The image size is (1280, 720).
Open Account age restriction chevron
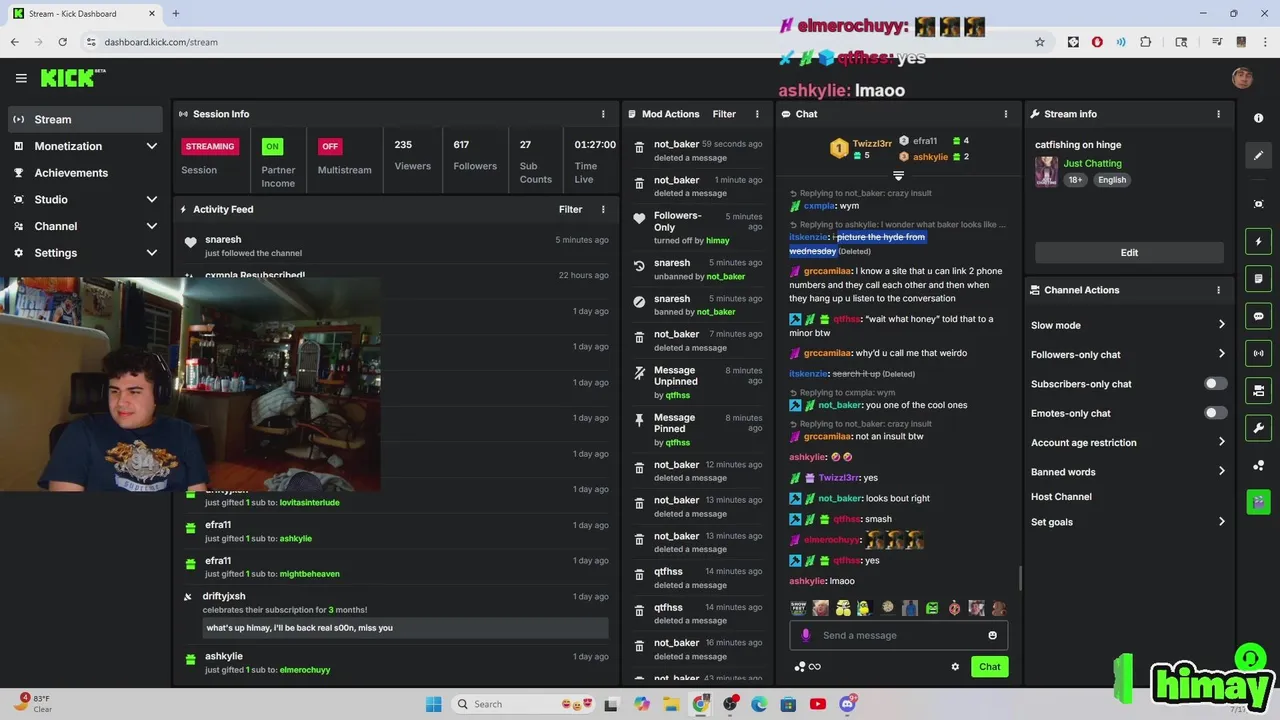1221,442
